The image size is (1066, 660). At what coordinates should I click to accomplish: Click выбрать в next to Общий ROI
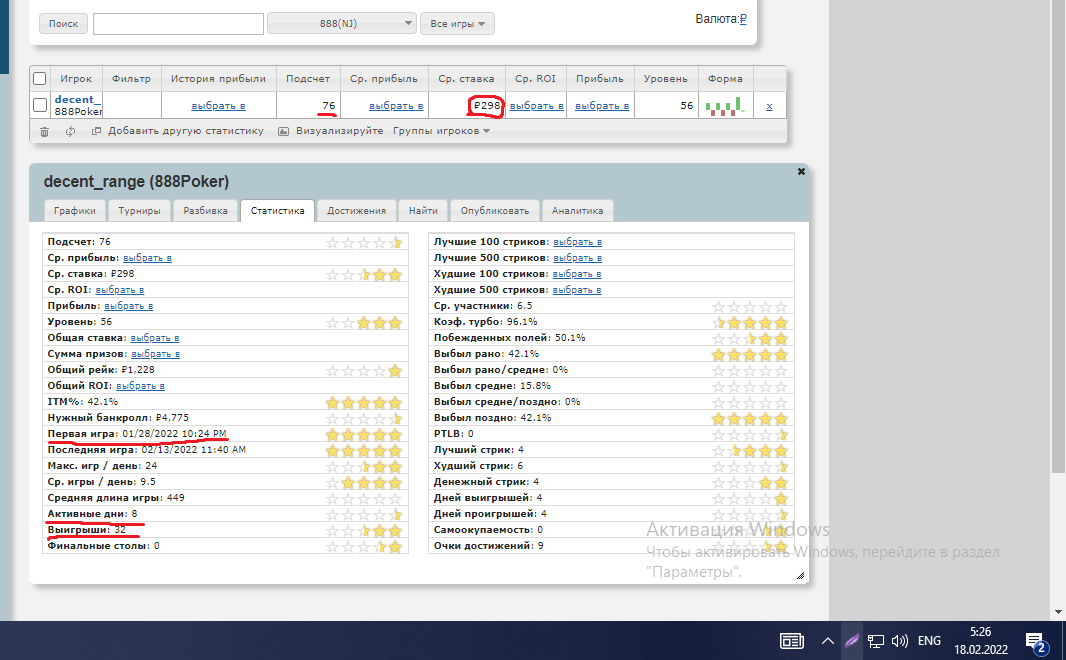tap(140, 385)
